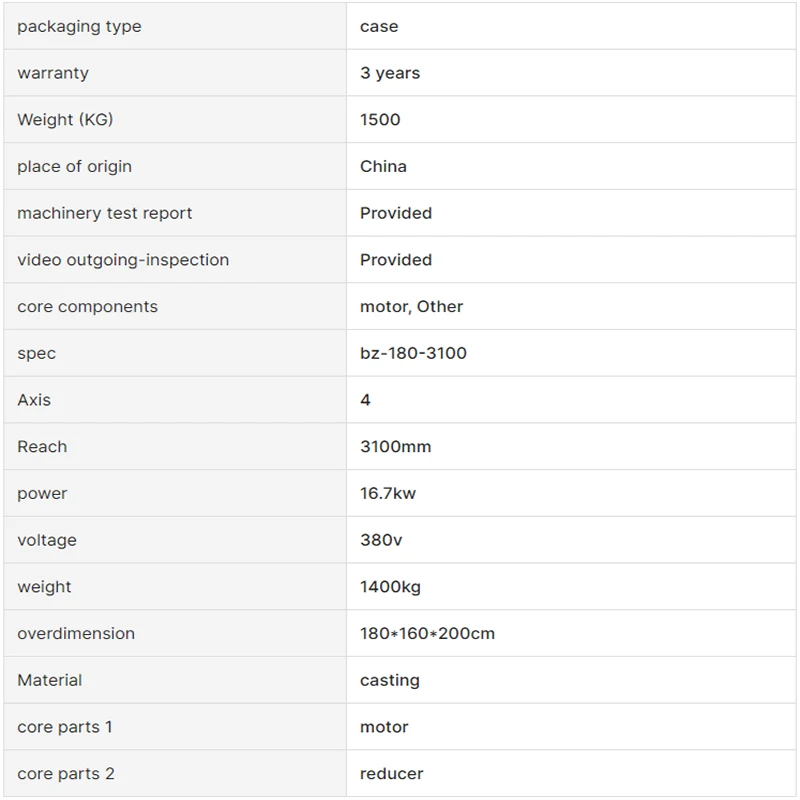Click the Reach value 3100mm
The image size is (800, 800).
[x=395, y=446]
